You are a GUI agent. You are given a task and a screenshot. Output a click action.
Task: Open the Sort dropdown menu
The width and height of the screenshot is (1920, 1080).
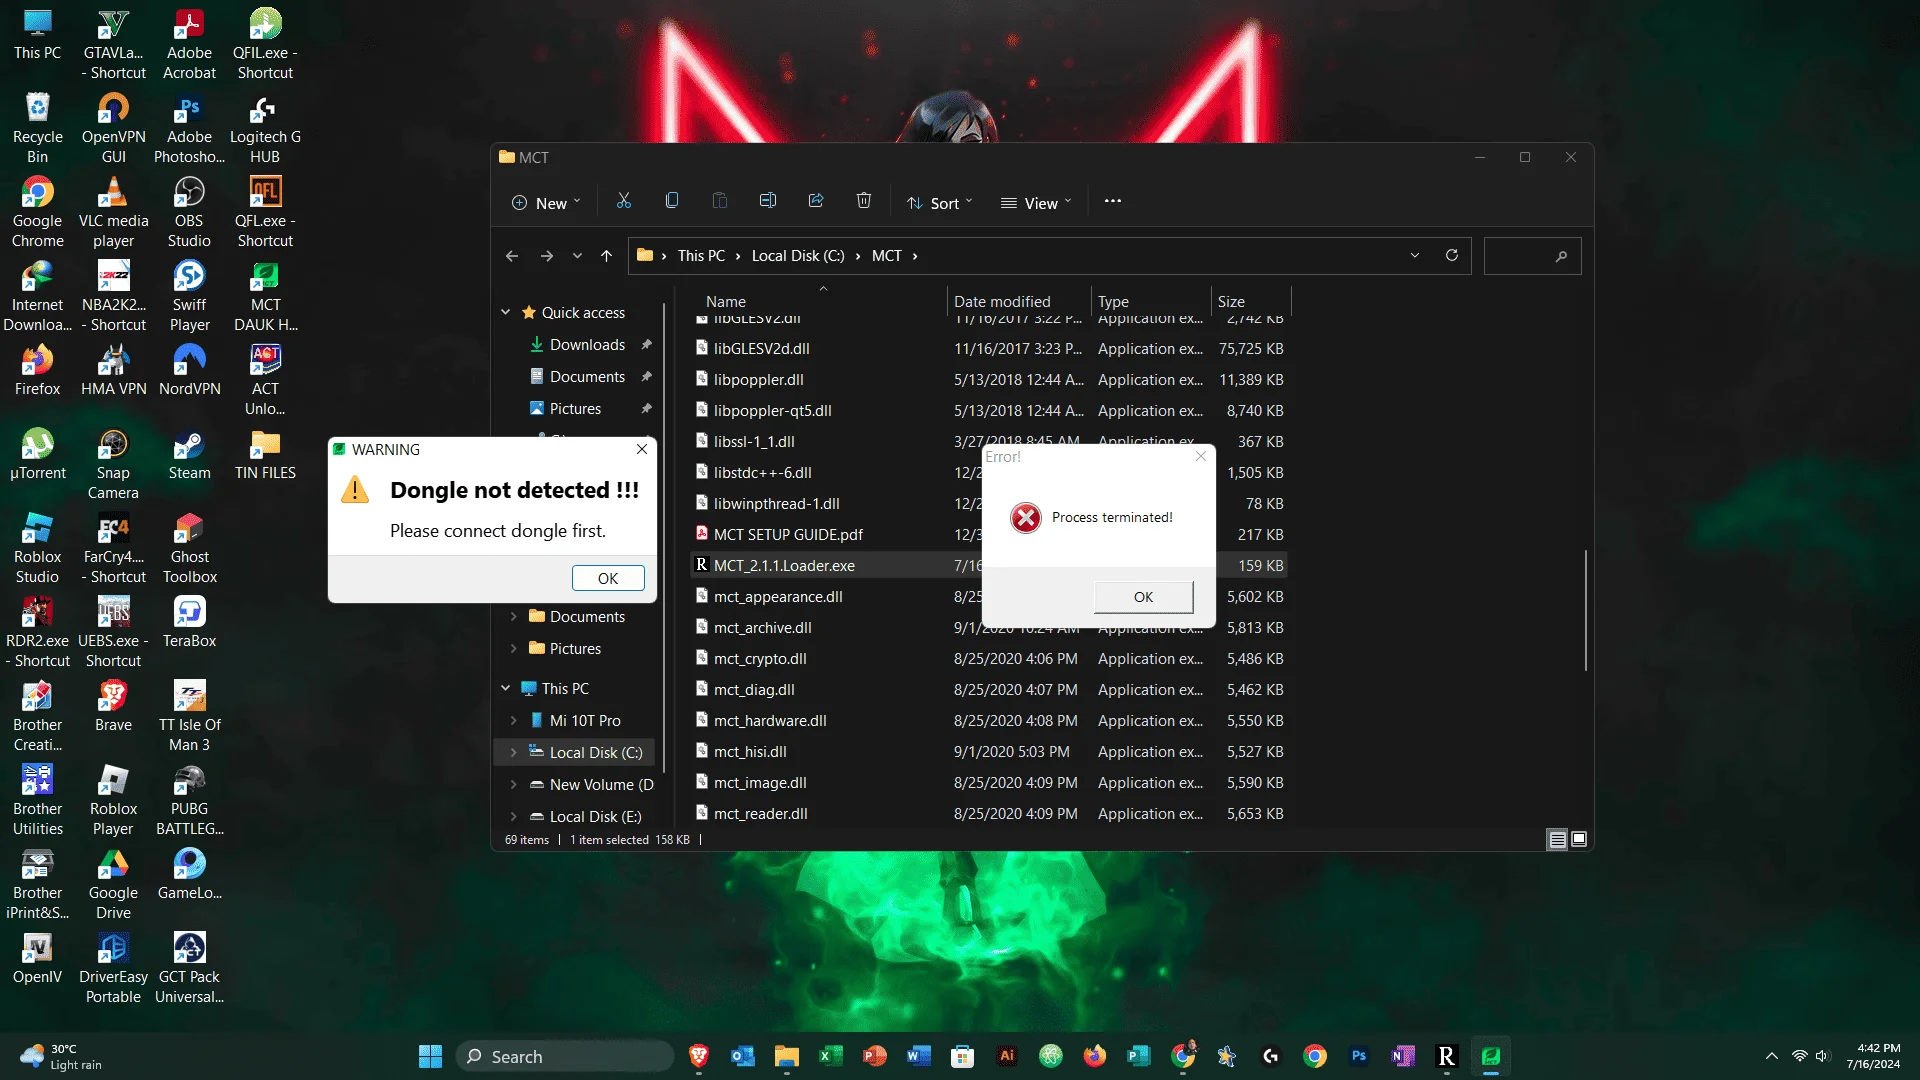(939, 202)
